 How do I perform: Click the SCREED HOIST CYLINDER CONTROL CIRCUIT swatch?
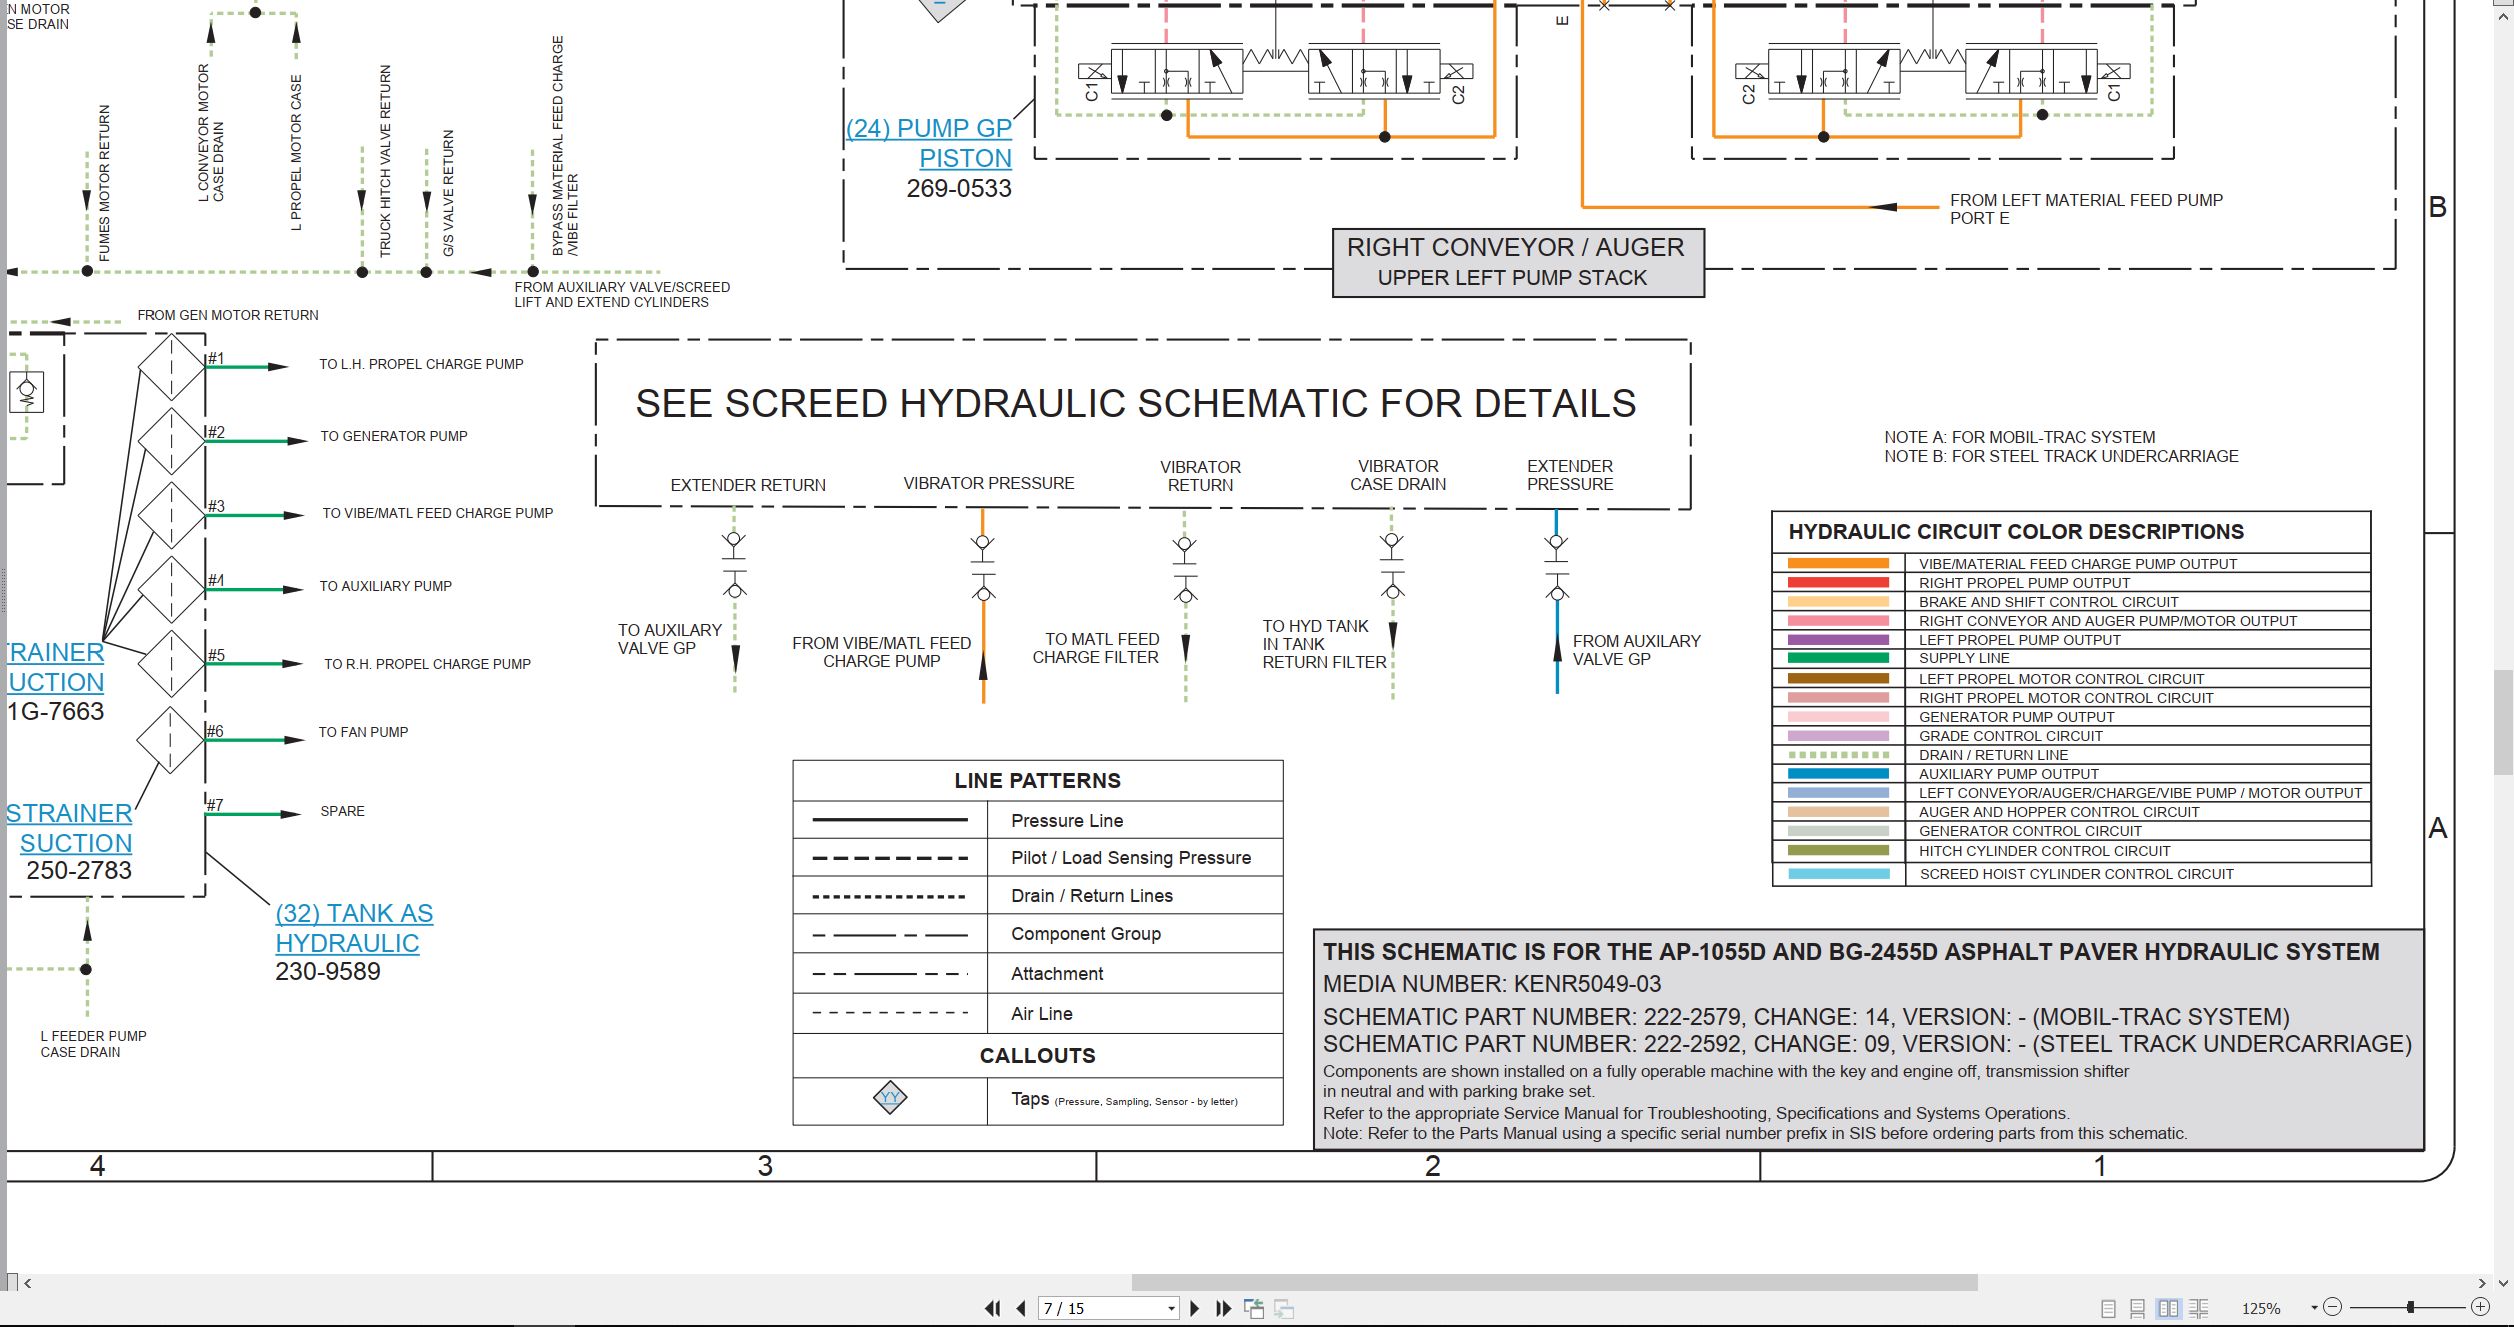point(1838,874)
